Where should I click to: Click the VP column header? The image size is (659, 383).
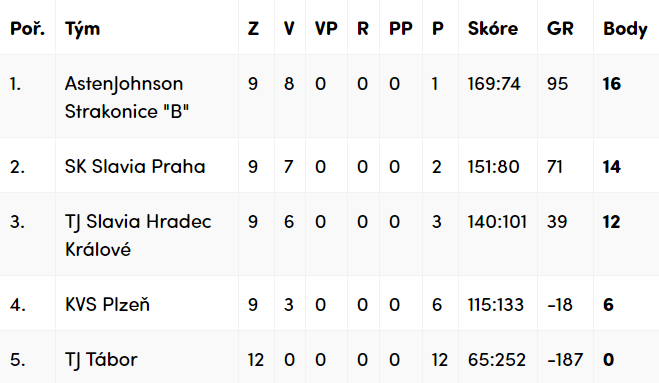pos(326,29)
